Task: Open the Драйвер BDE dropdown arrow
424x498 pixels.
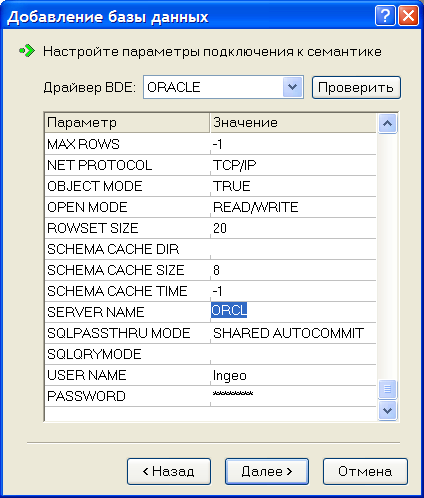Action: 292,87
